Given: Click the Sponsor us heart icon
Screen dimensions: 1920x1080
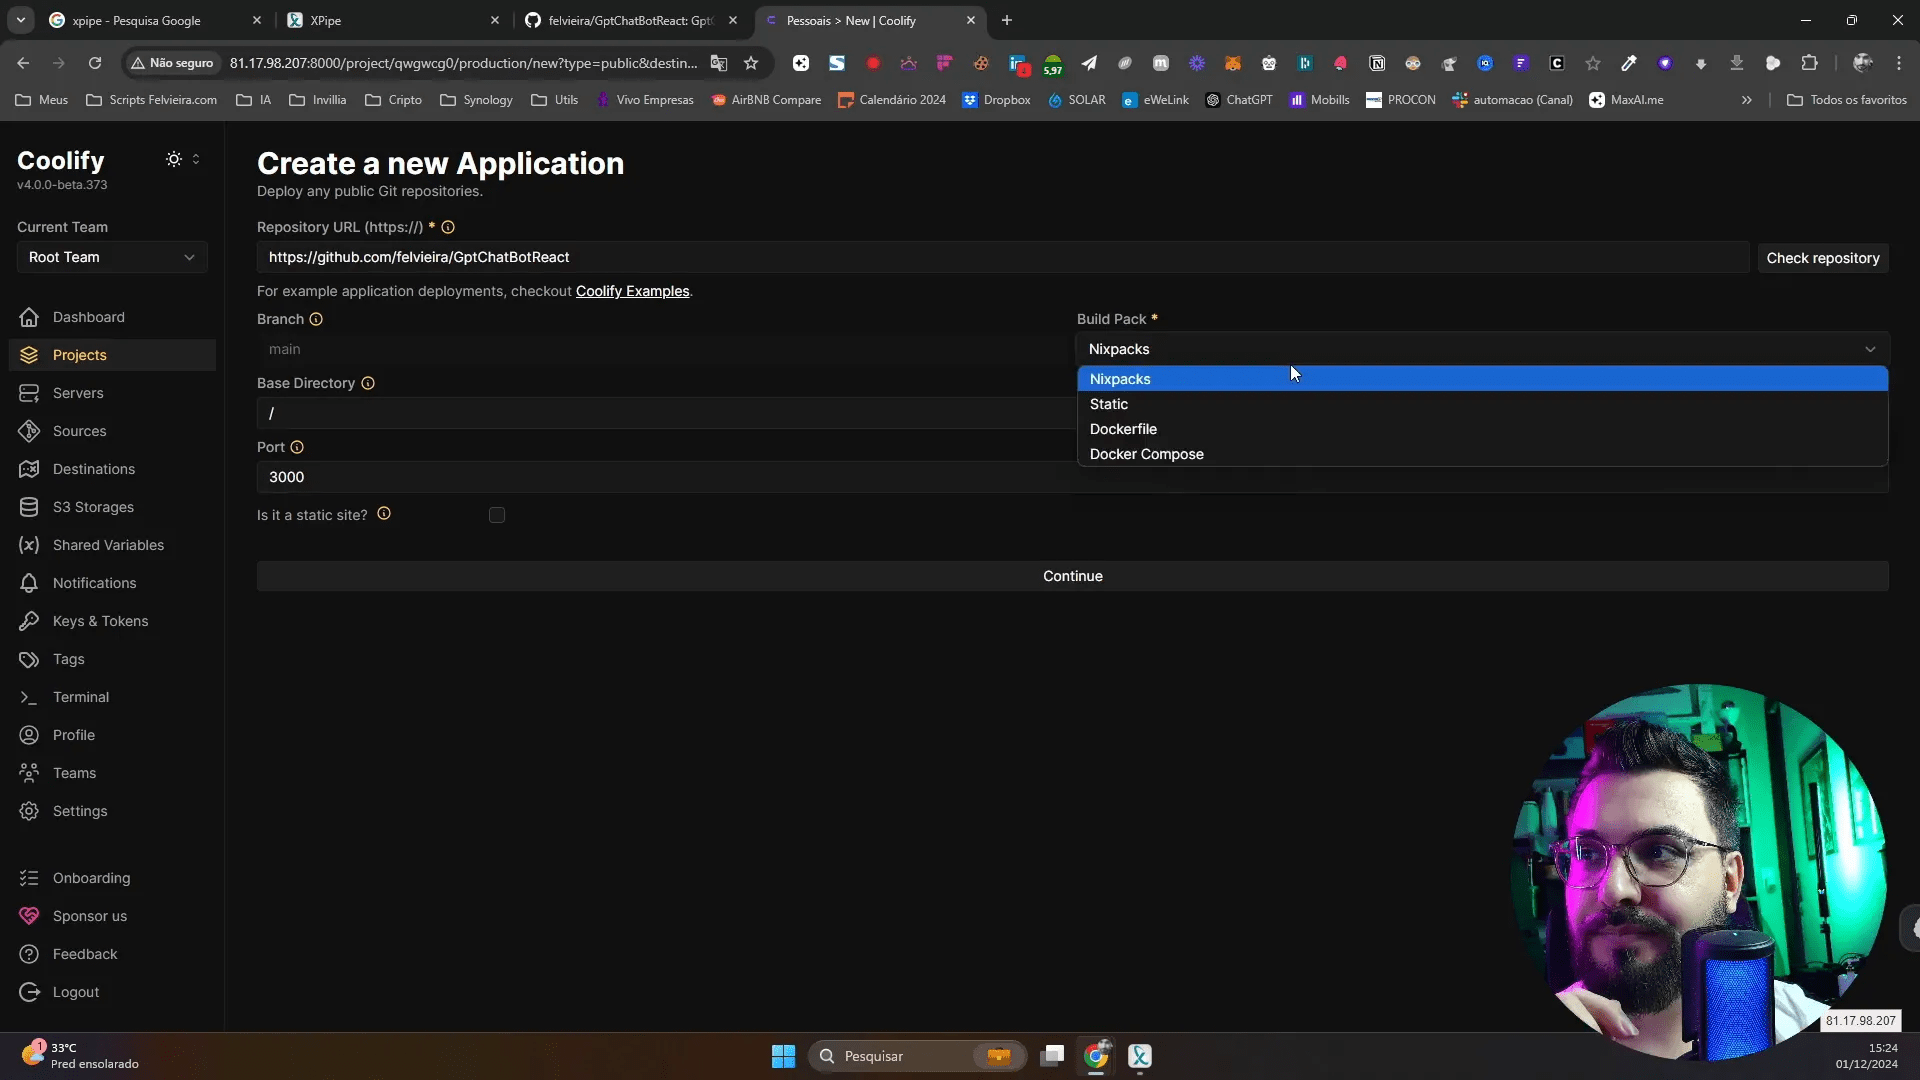Looking at the screenshot, I should click(29, 916).
